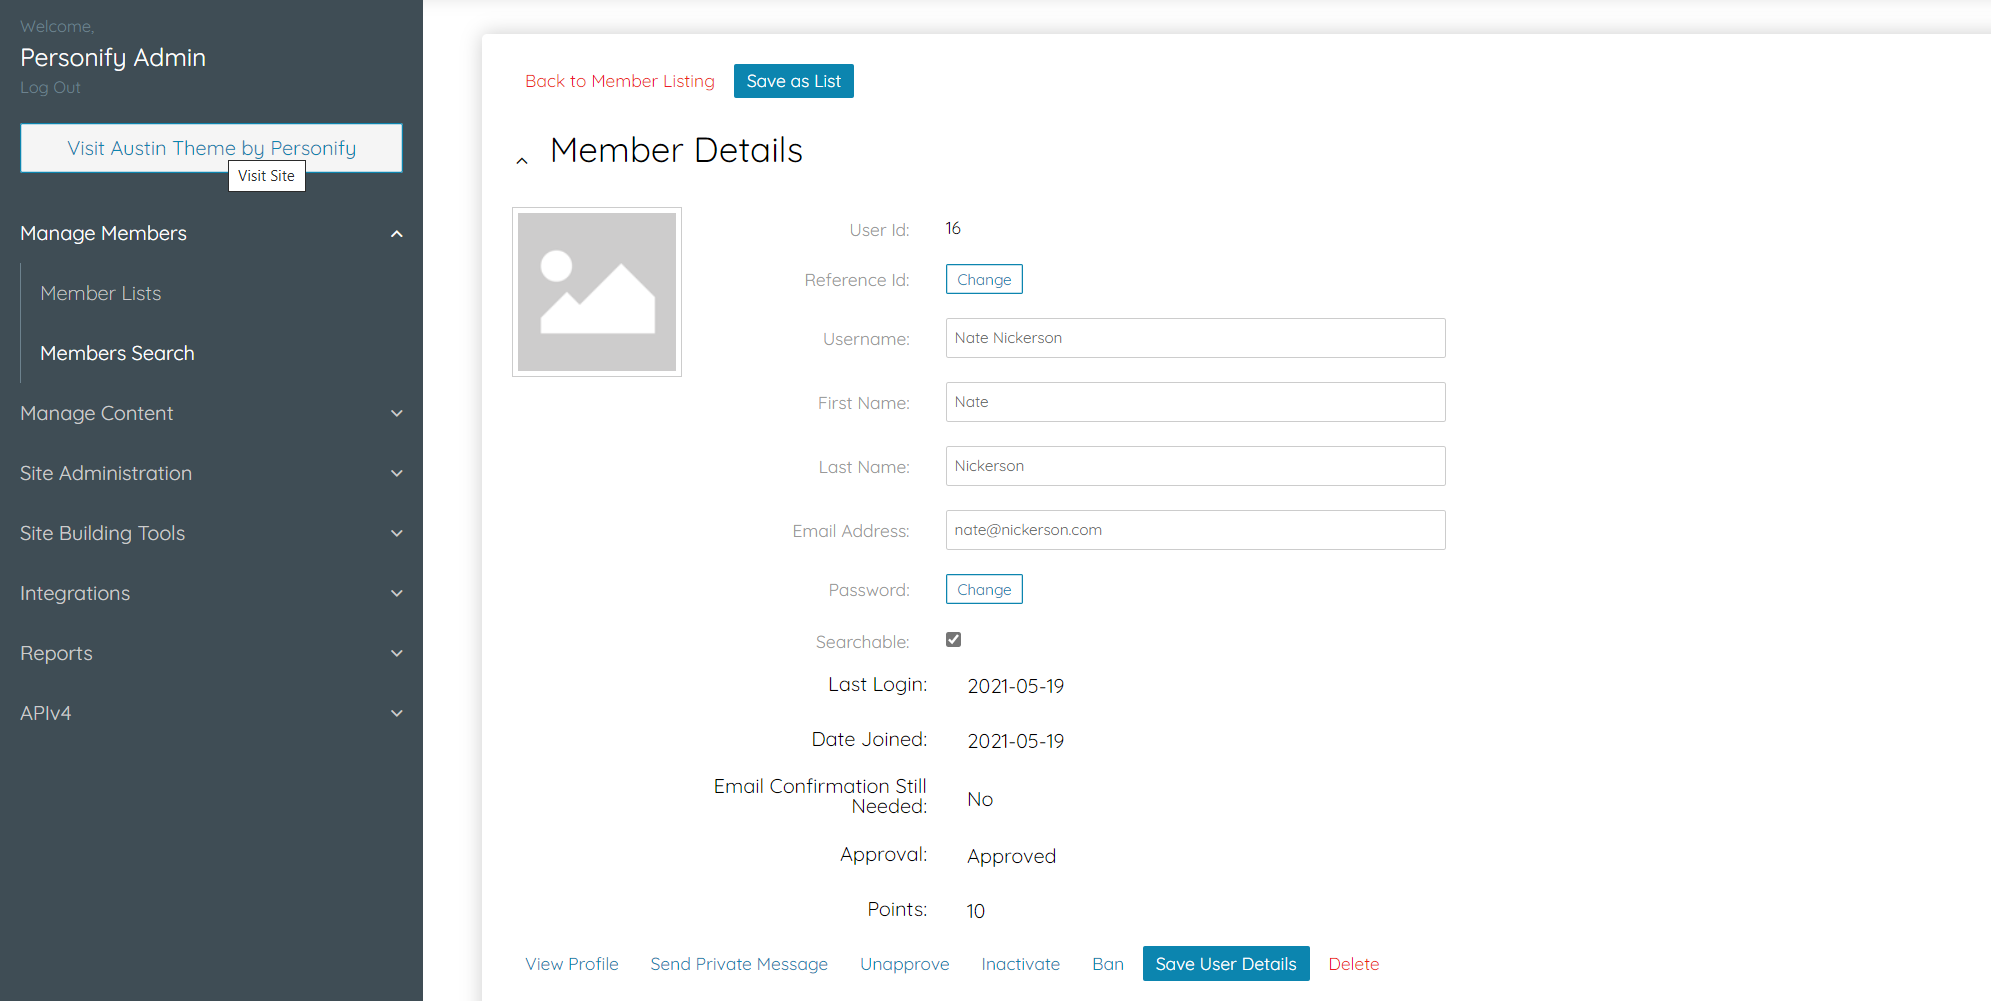1991x1001 pixels.
Task: Click the Username input field
Action: [x=1195, y=338]
